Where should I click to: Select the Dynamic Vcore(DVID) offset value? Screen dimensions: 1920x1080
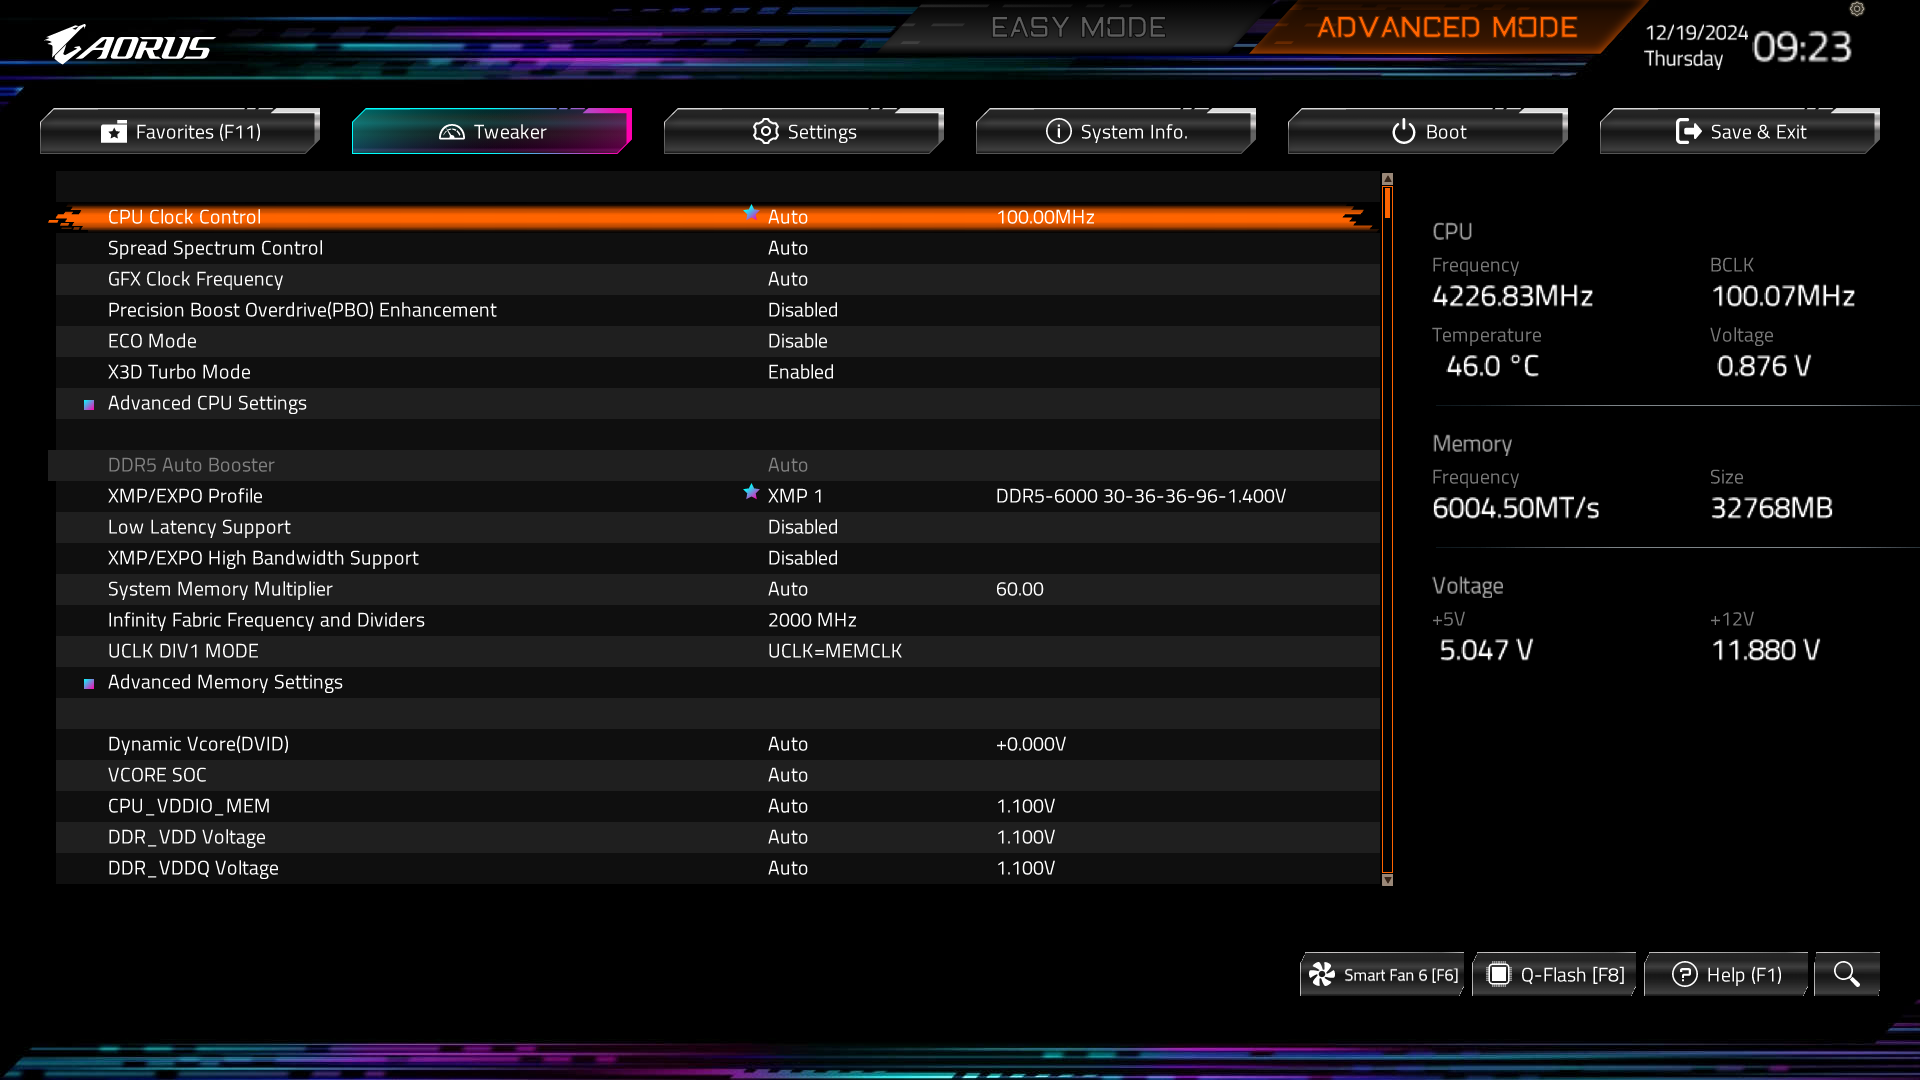click(1030, 744)
